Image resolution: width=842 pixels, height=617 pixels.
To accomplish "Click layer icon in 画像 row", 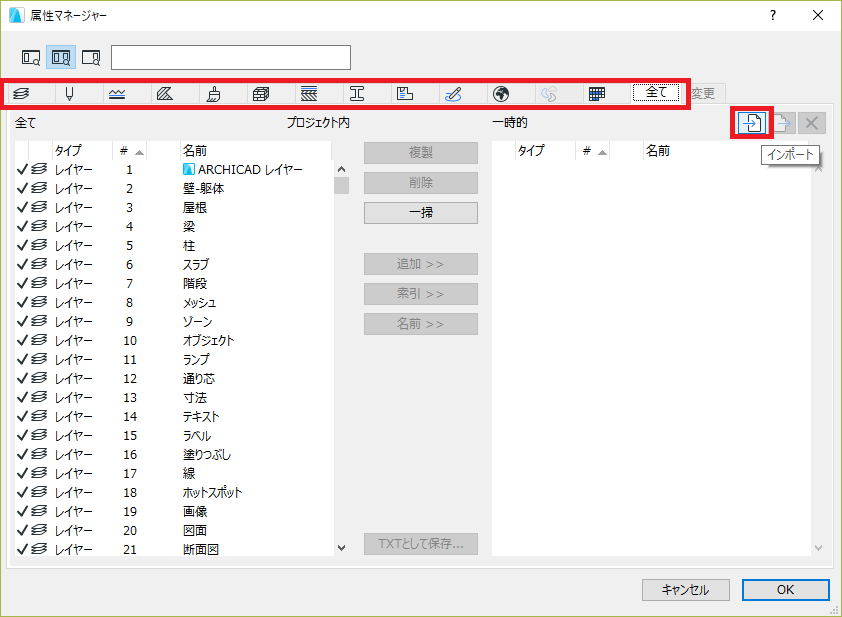I will [39, 511].
